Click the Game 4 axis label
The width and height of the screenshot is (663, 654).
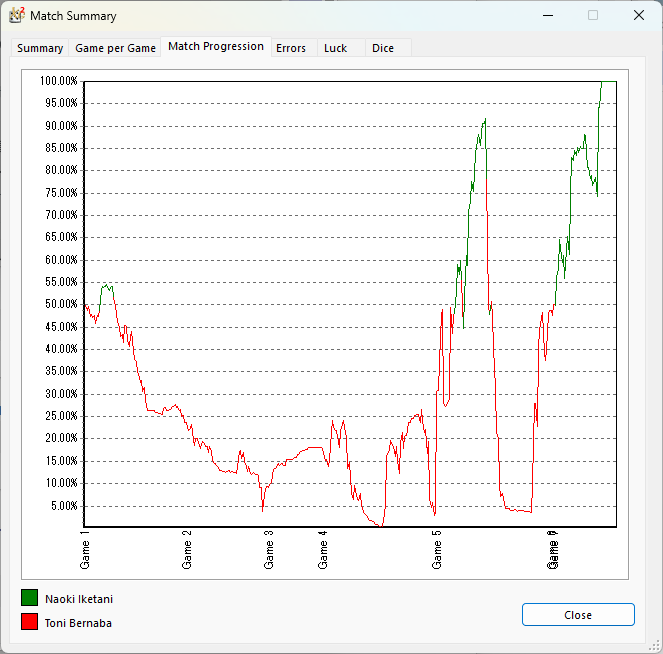[x=323, y=550]
